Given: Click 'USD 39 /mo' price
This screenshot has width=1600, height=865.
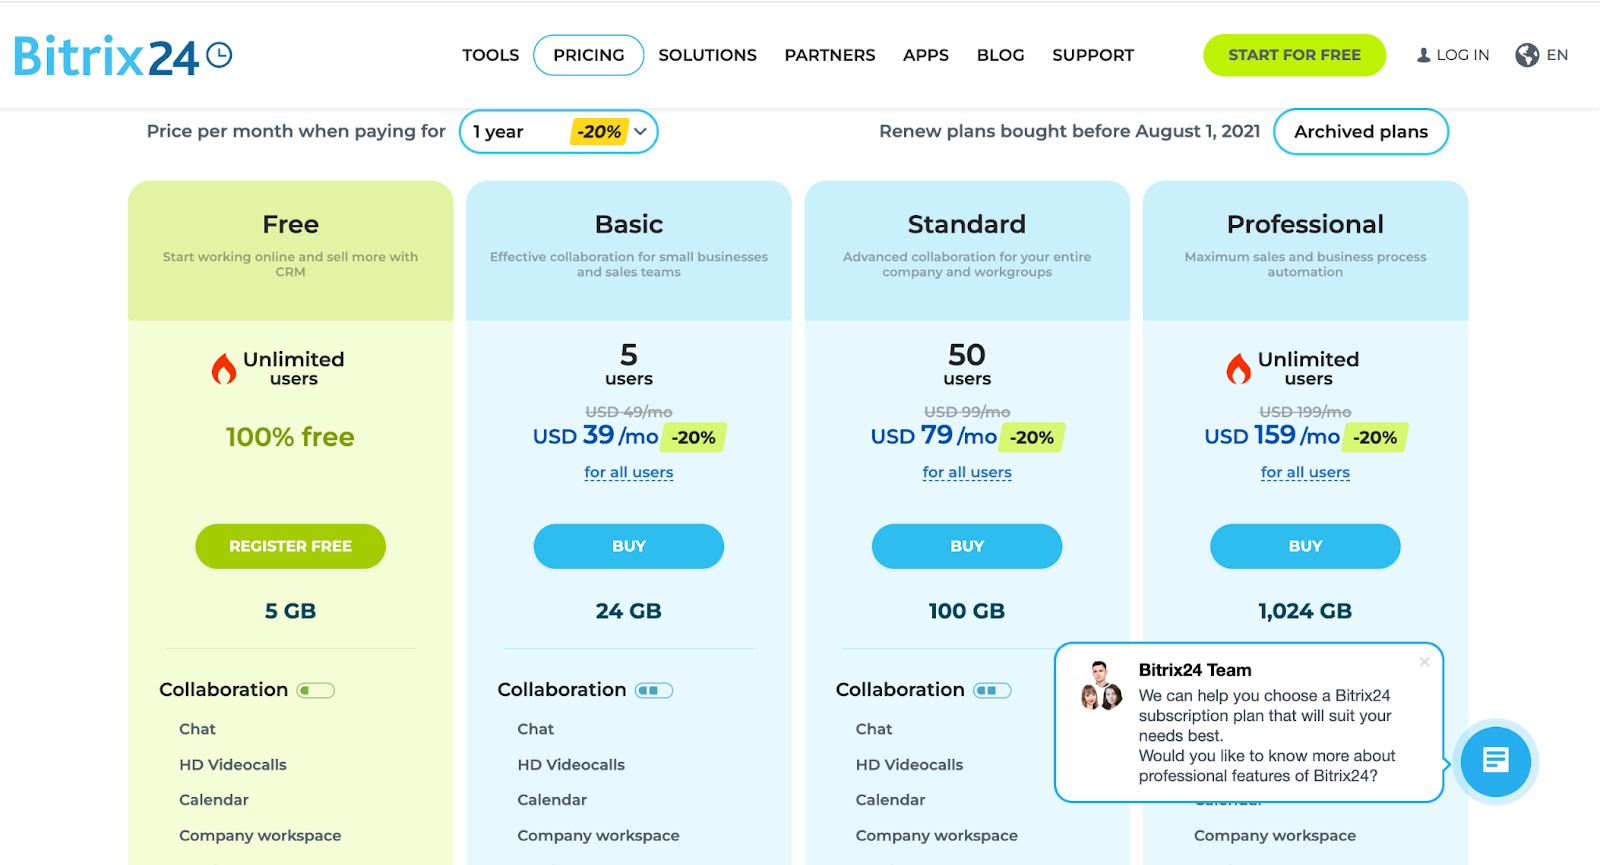Looking at the screenshot, I should (596, 436).
